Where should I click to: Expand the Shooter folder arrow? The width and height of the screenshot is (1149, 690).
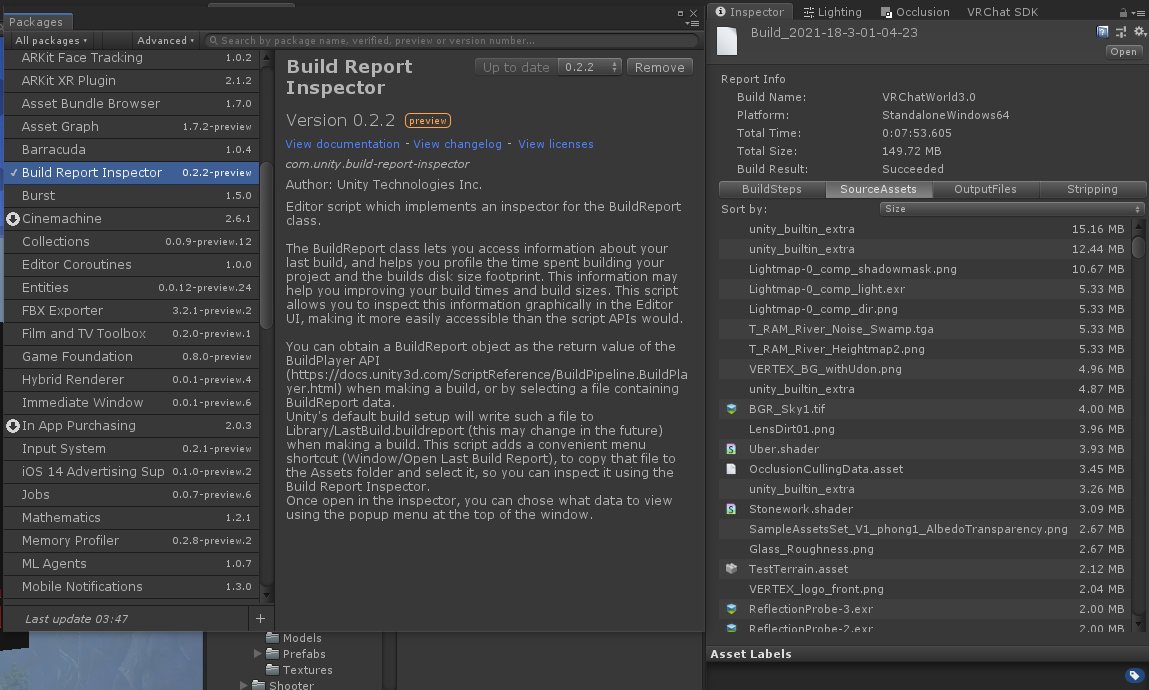pyautogui.click(x=243, y=686)
